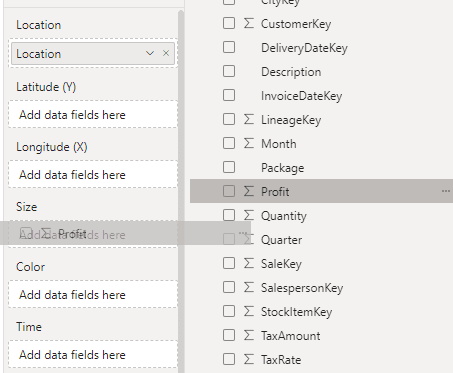This screenshot has width=453, height=373.
Task: Select the TaxAmount field name
Action: 291,336
